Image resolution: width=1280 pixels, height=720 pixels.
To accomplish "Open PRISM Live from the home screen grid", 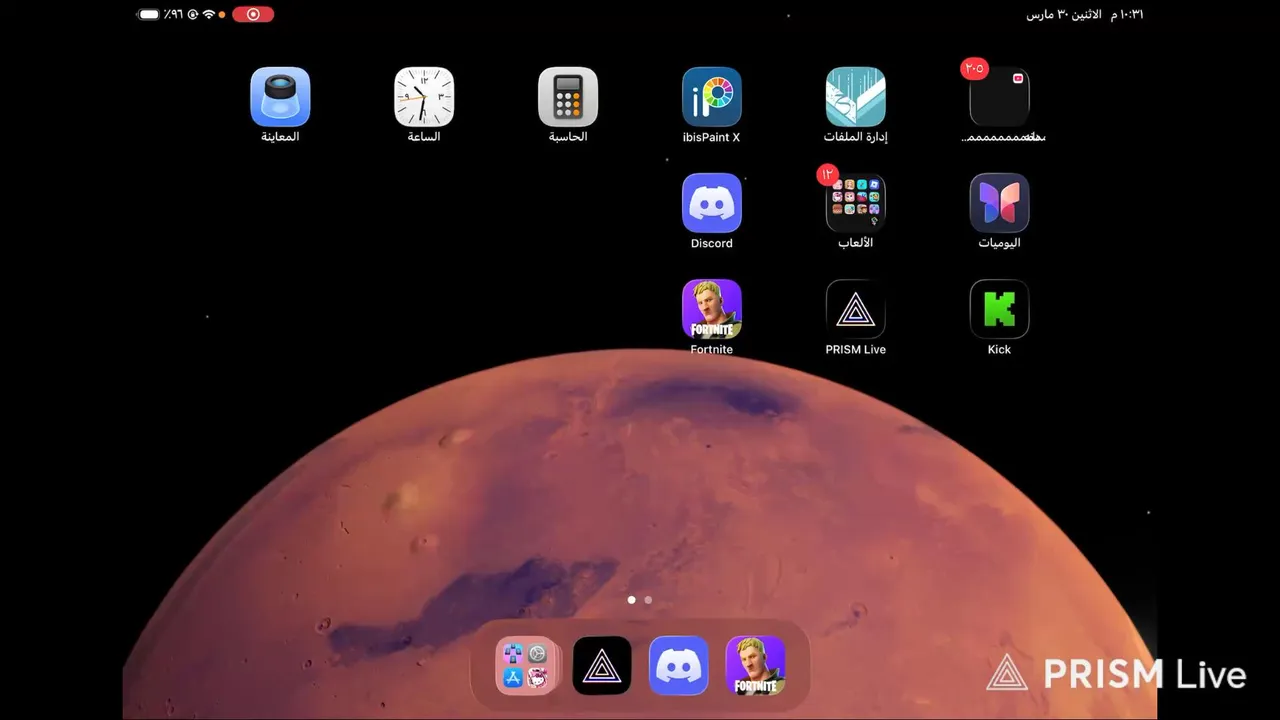I will click(856, 309).
